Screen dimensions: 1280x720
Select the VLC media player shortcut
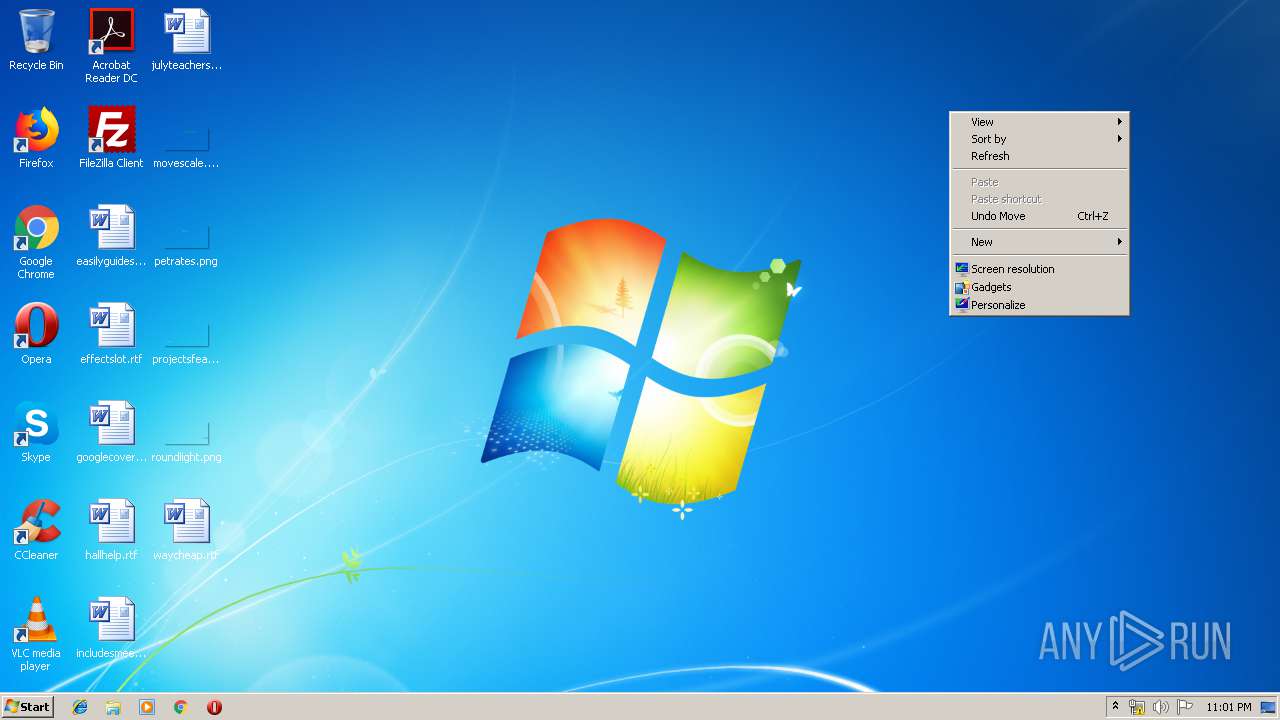36,634
